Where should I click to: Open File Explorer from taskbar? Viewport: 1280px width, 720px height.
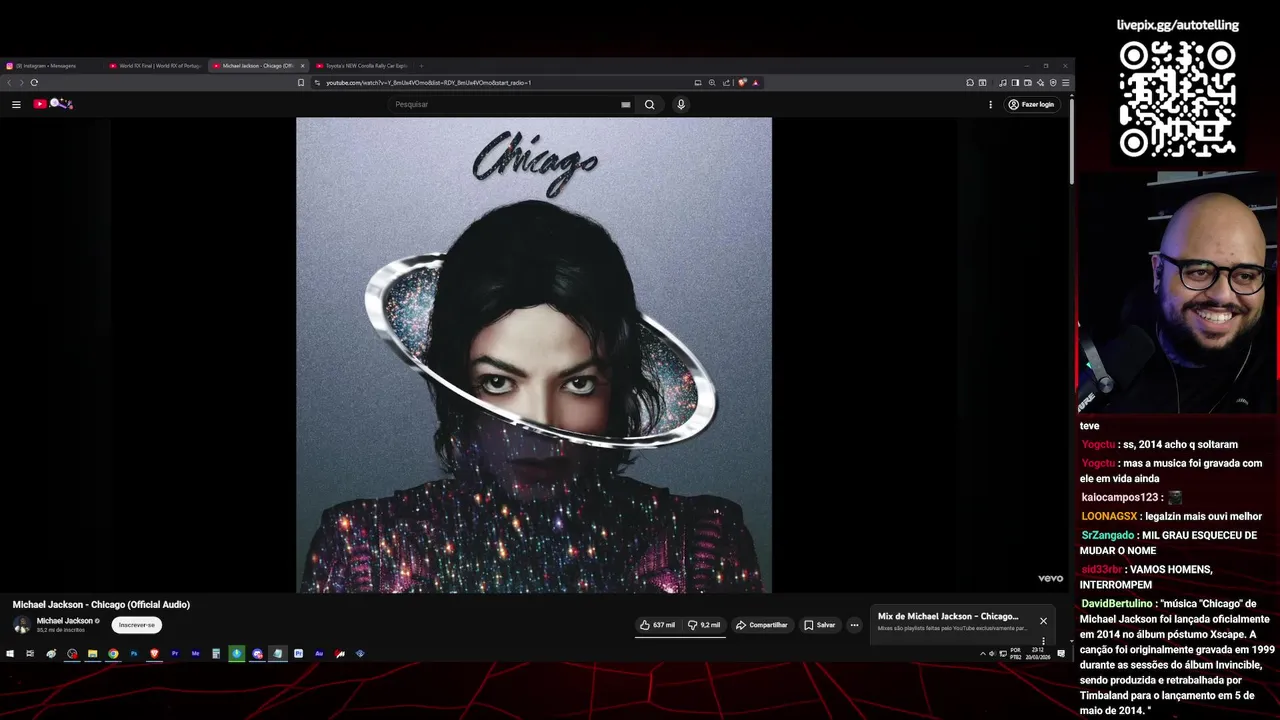pyautogui.click(x=92, y=654)
